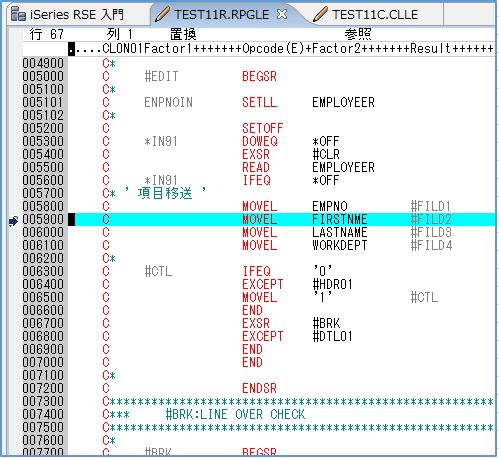499x458 pixels.
Task: Place cursor on EMPLOYEER in the READ line
Action: [x=343, y=167]
